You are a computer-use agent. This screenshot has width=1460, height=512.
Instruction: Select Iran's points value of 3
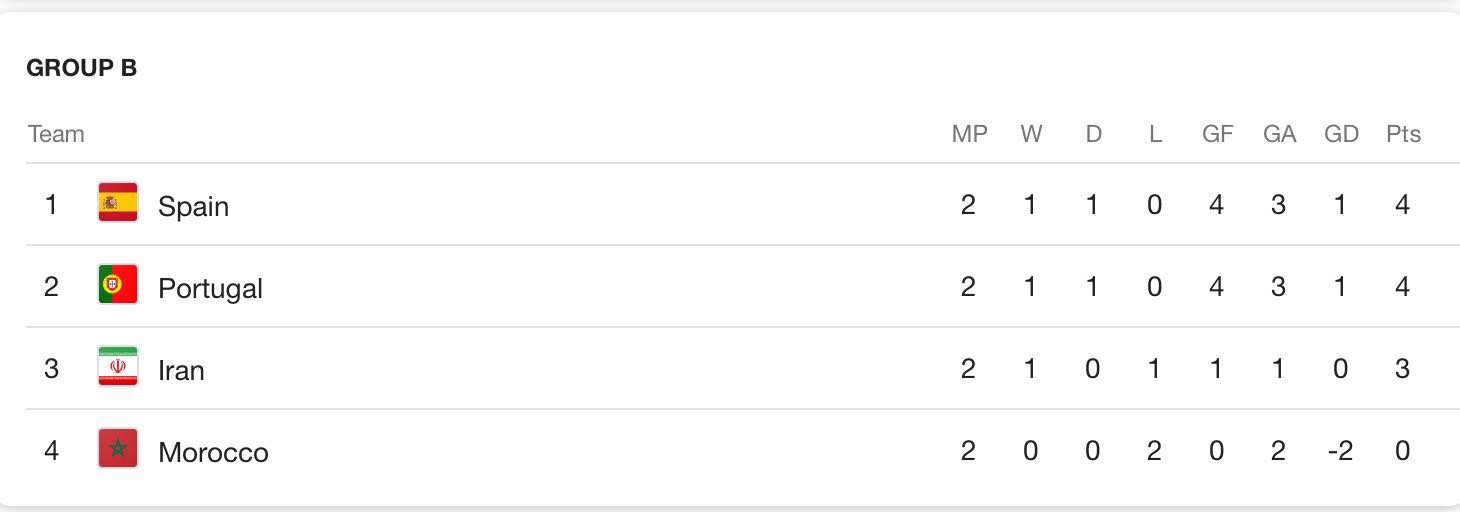point(1402,369)
